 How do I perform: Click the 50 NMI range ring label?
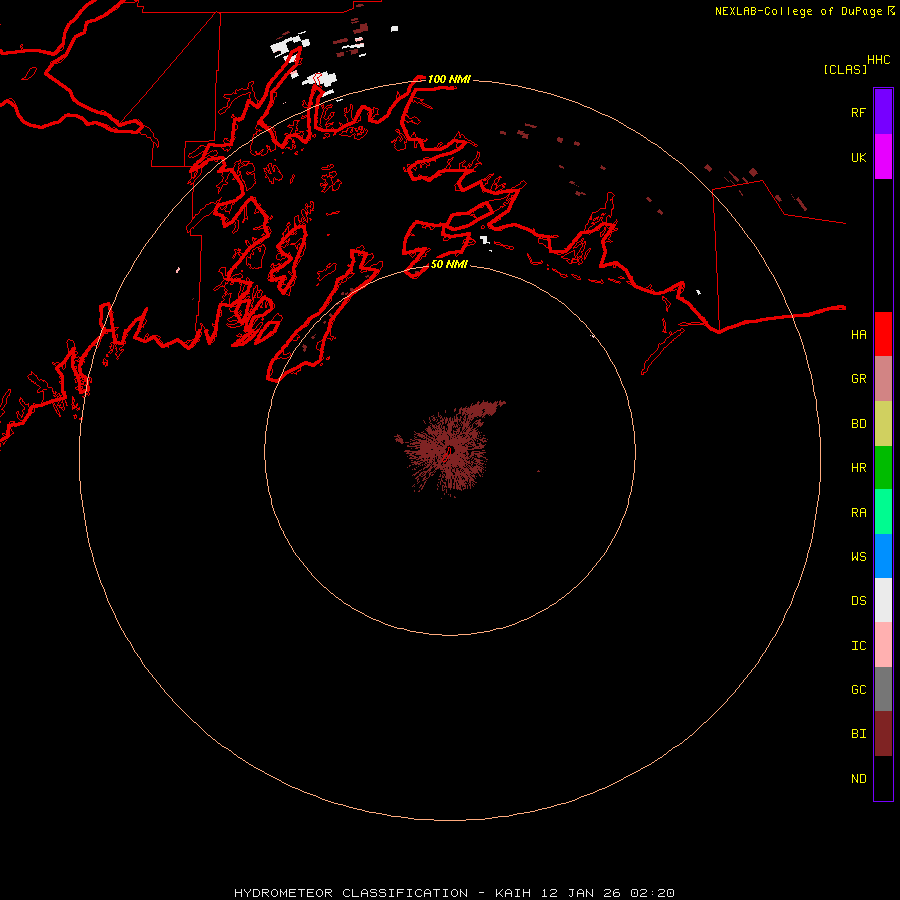pos(449,264)
